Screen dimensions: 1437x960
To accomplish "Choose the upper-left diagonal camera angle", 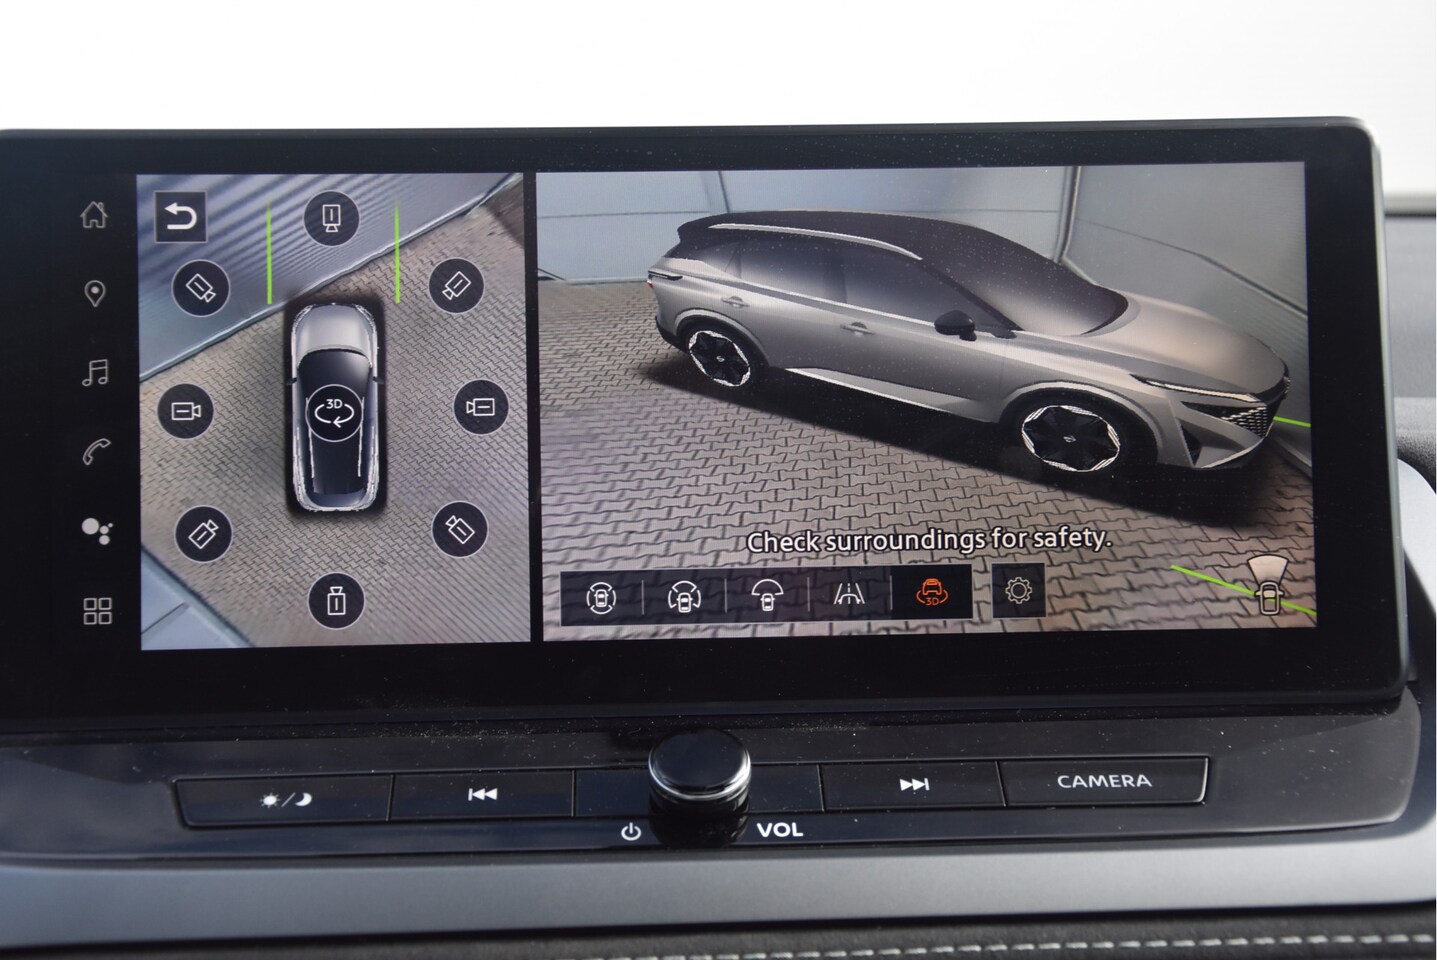I will coord(202,288).
